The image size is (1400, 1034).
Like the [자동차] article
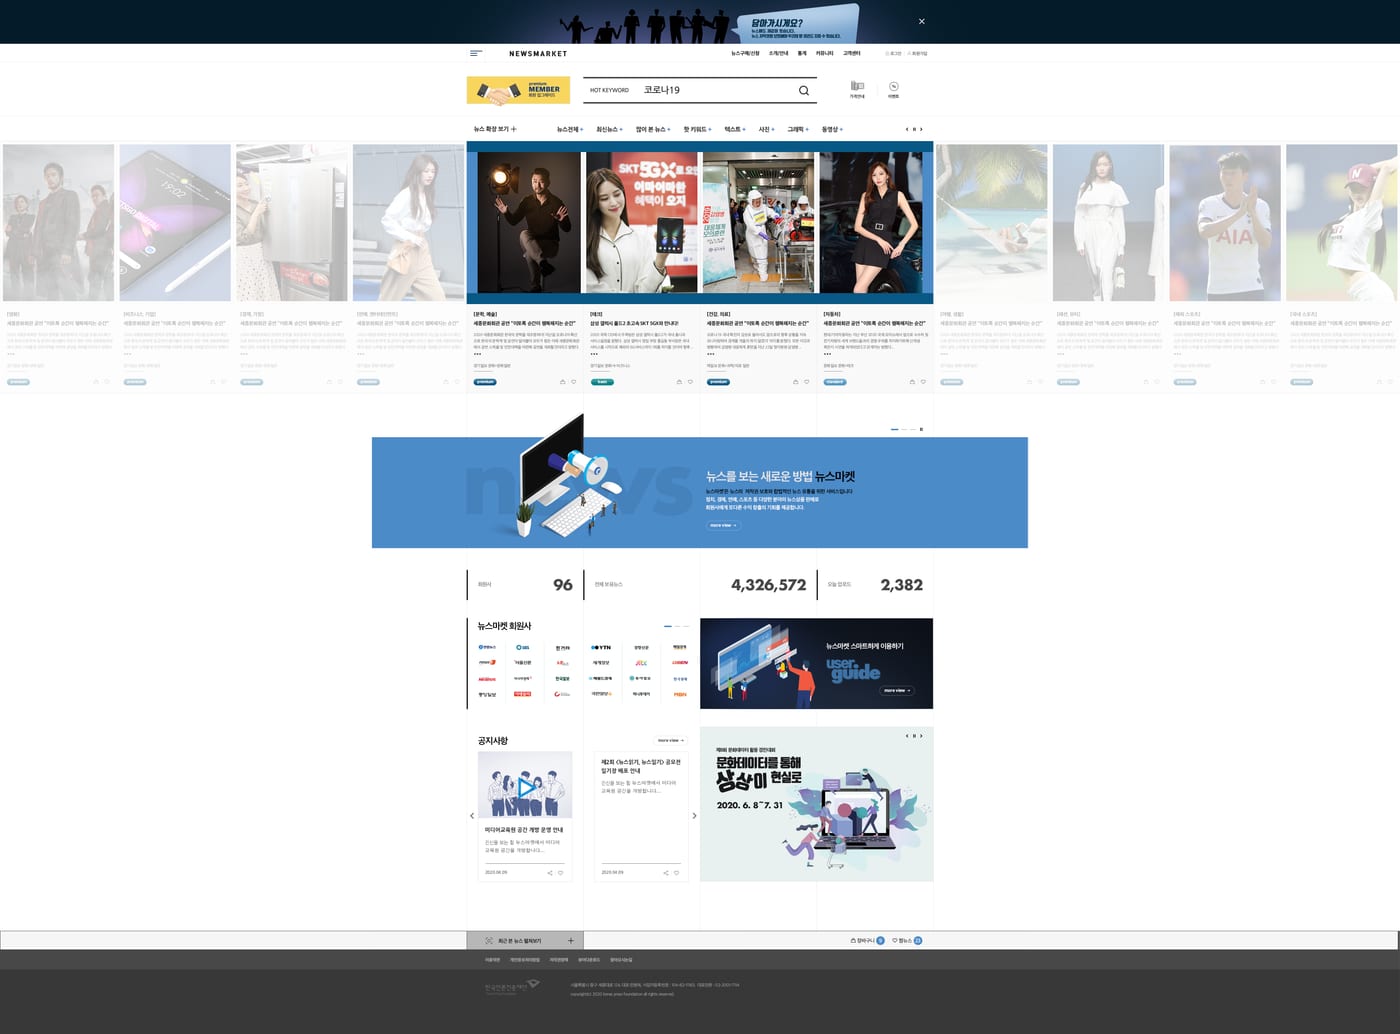point(923,382)
